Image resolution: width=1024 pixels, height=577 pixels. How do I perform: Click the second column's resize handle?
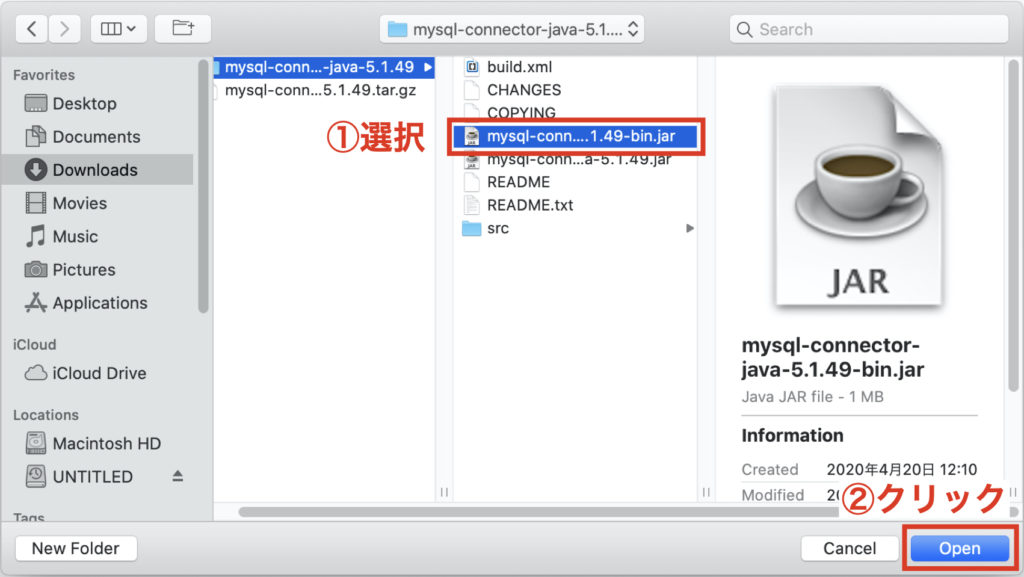(x=706, y=492)
